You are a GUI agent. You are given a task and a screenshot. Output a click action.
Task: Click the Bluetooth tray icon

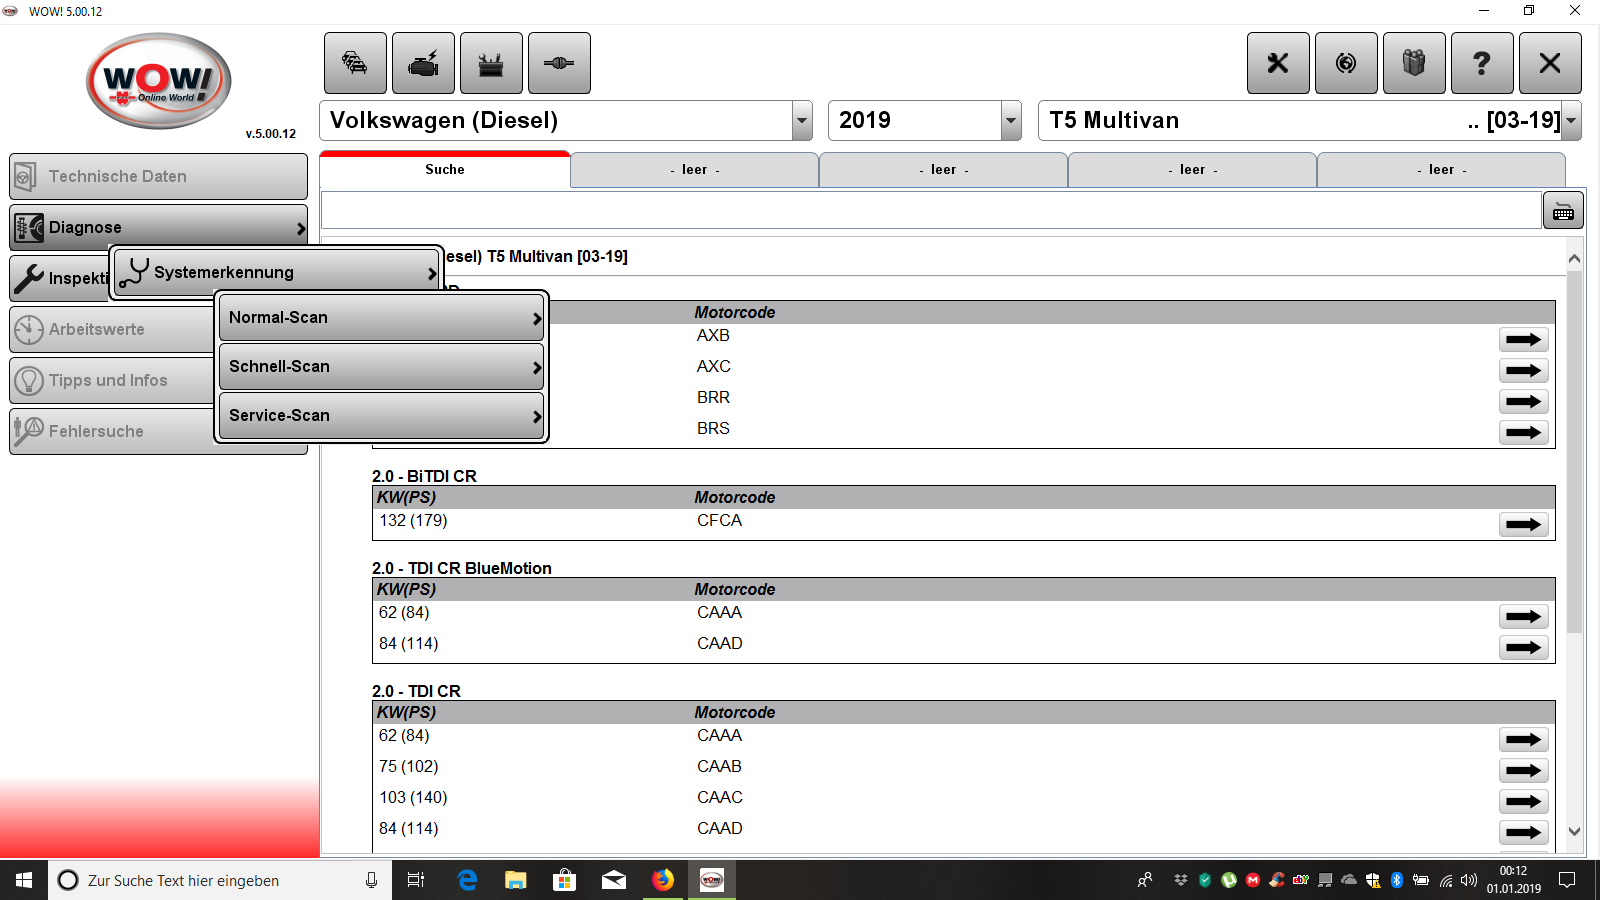point(1397,880)
